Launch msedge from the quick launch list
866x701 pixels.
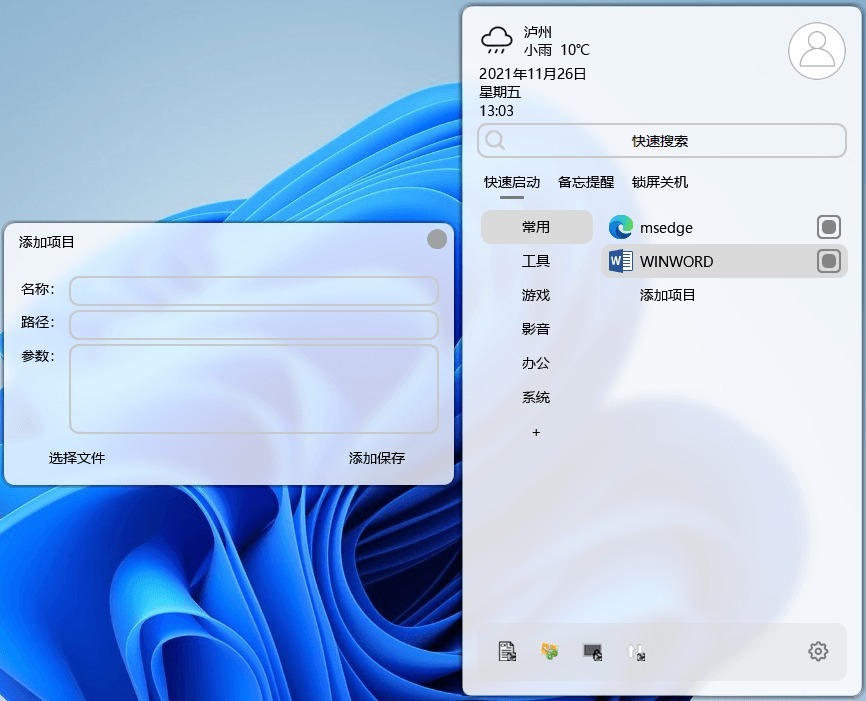click(x=666, y=228)
